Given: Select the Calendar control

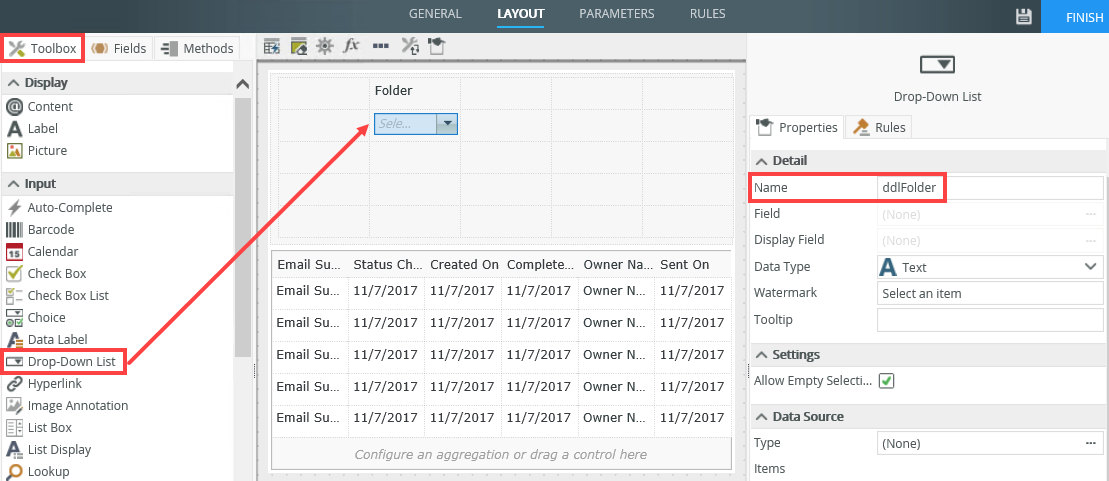Looking at the screenshot, I should [53, 252].
